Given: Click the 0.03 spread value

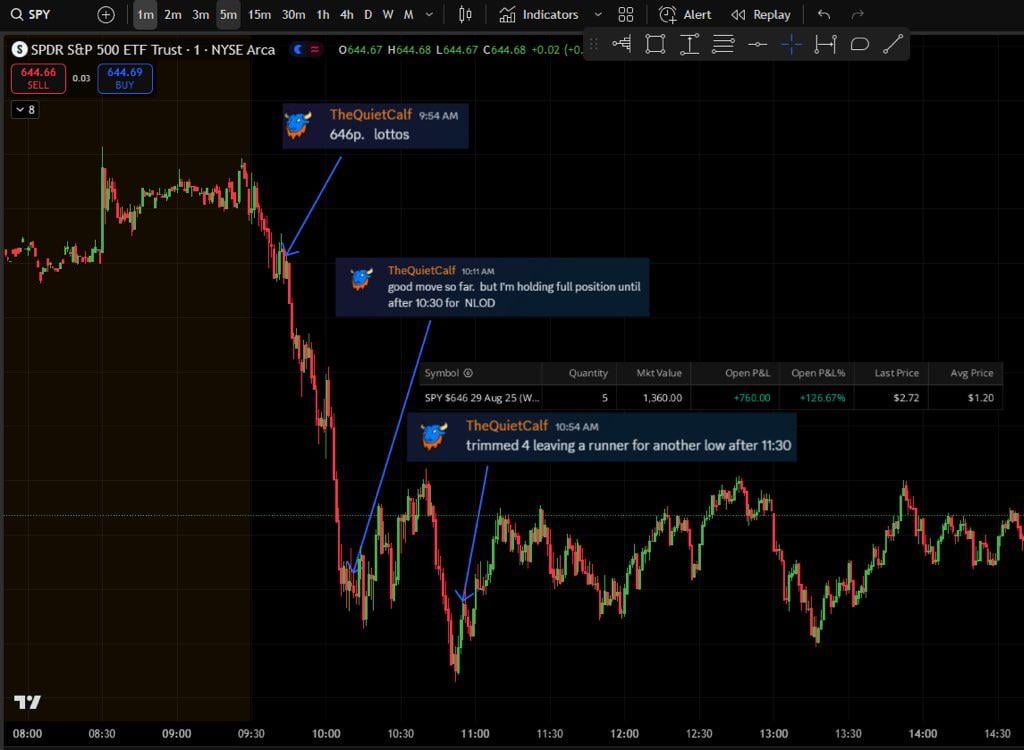Looking at the screenshot, I should pyautogui.click(x=82, y=78).
